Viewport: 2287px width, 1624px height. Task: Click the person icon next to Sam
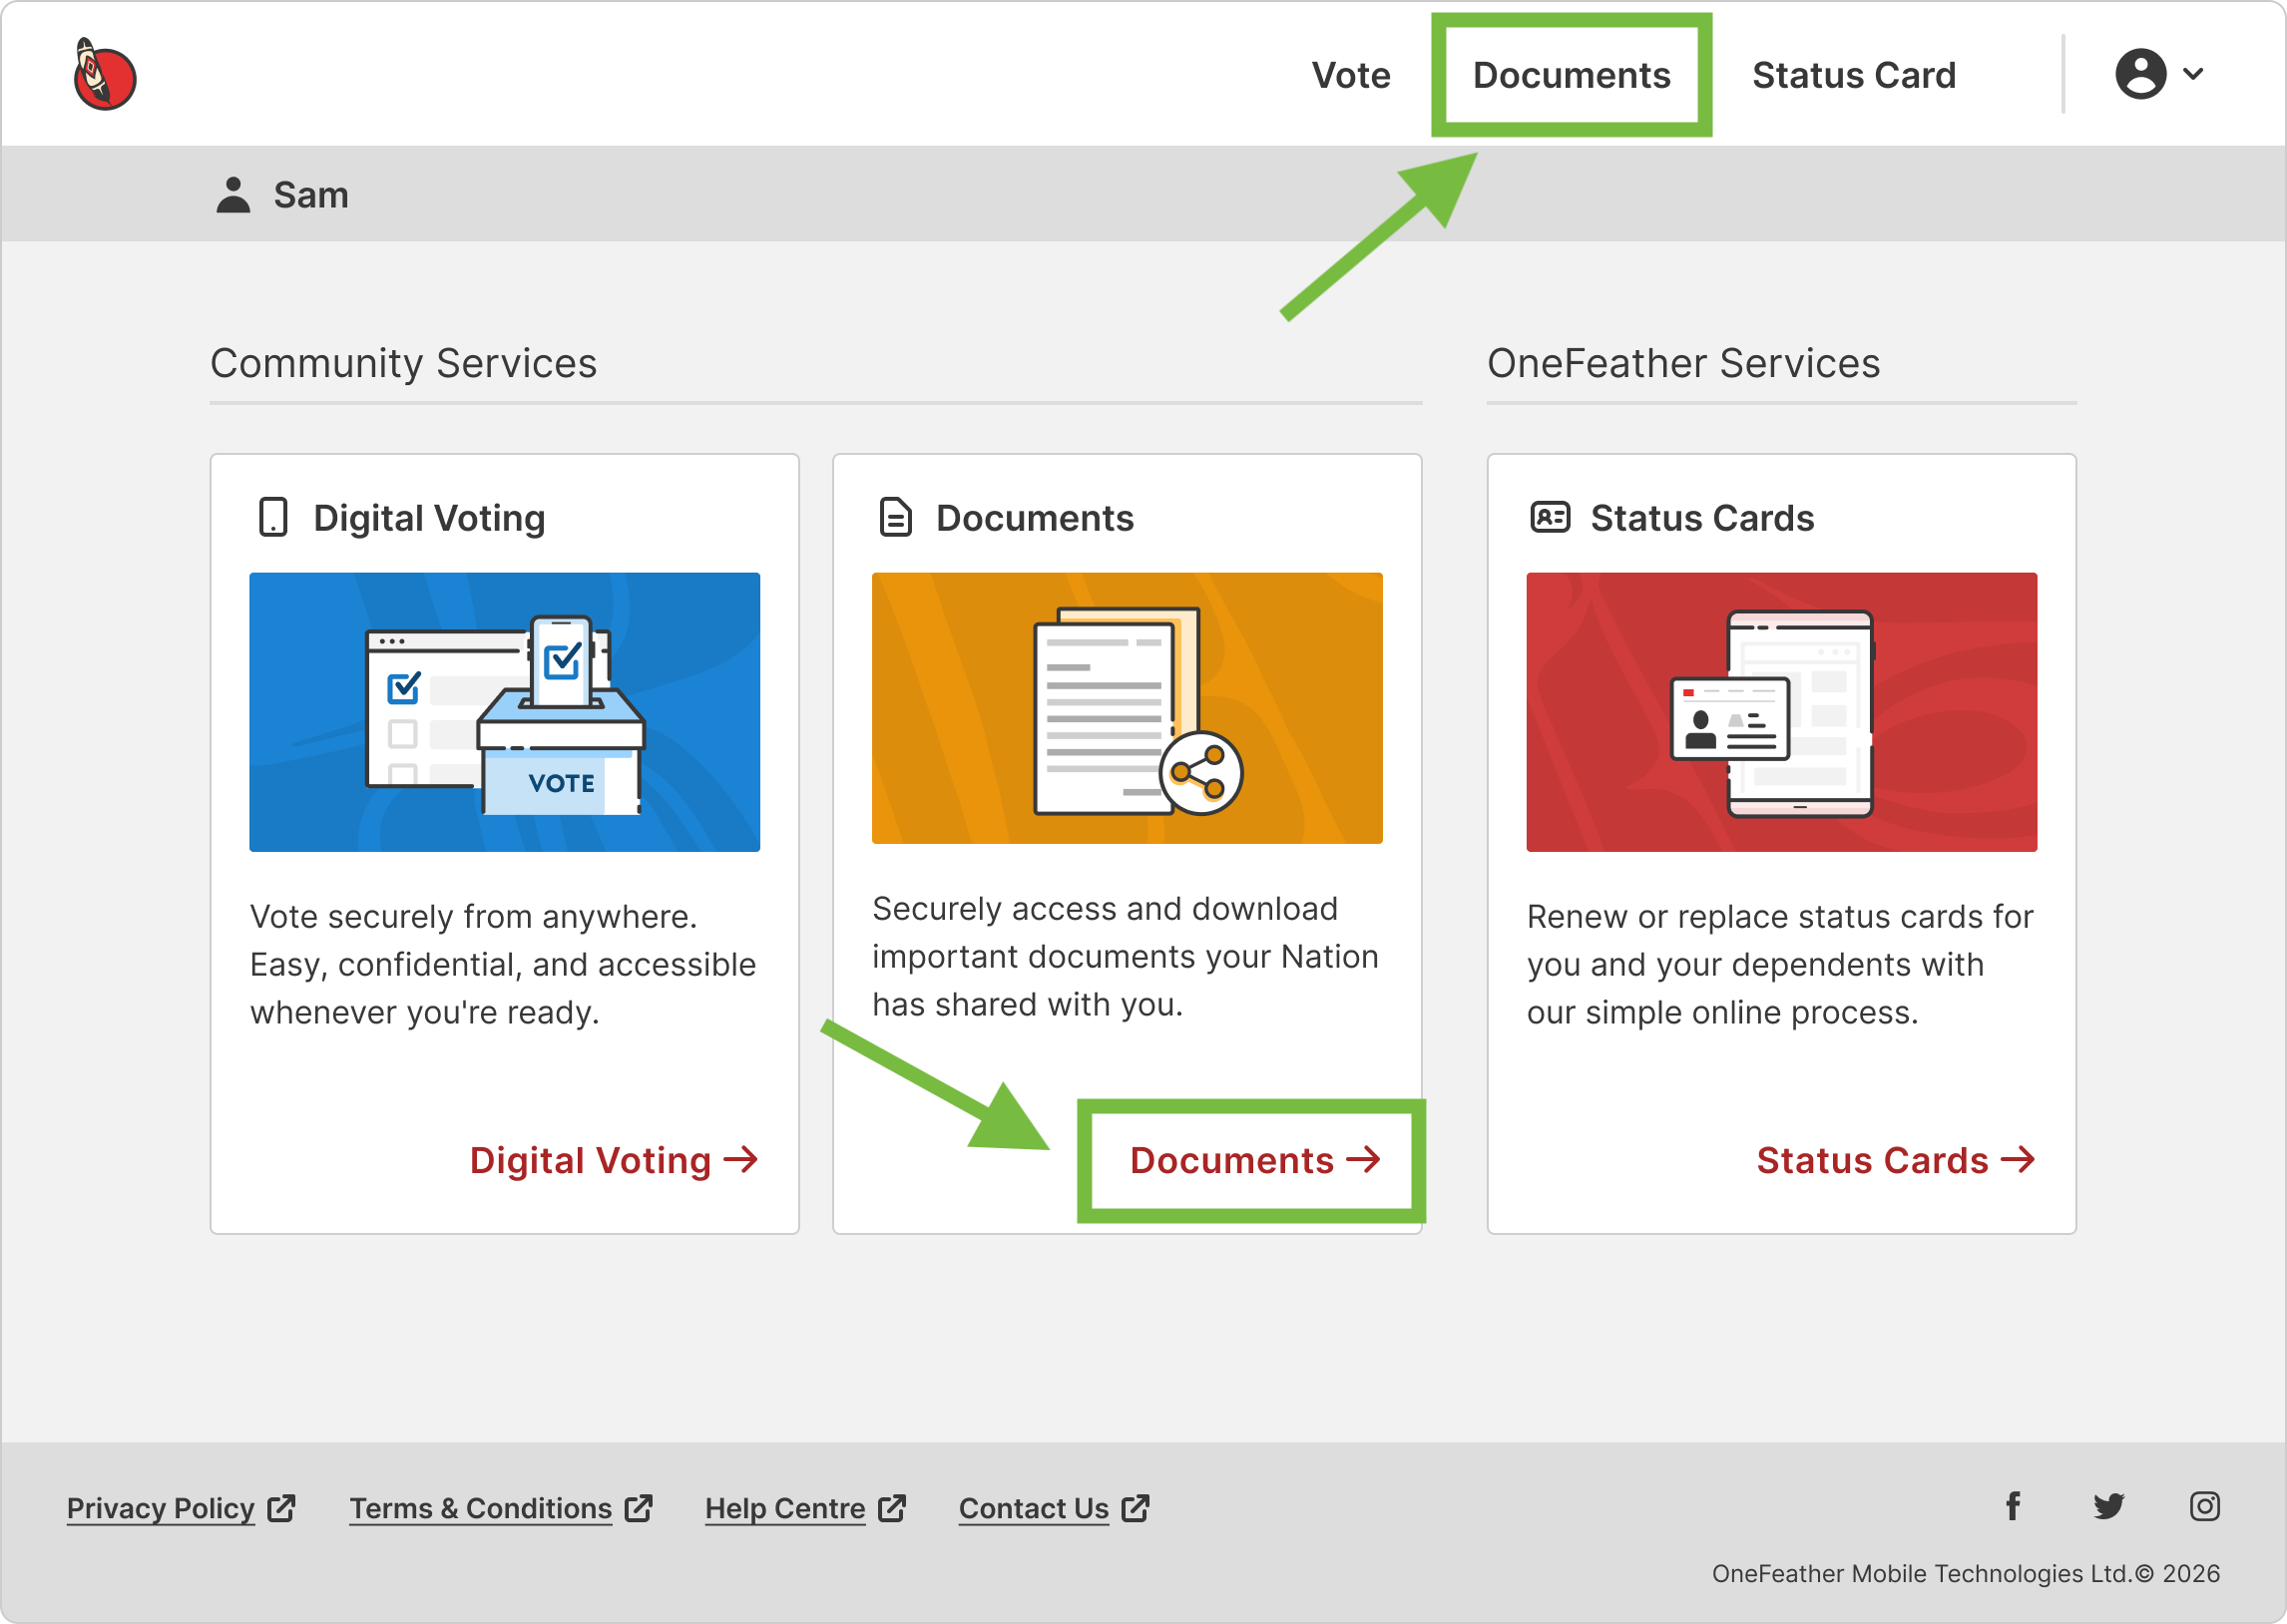click(x=233, y=195)
